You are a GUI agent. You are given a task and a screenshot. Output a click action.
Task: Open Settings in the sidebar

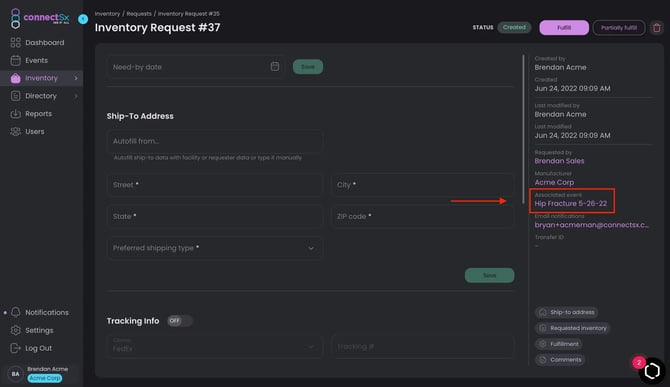[x=32, y=330]
